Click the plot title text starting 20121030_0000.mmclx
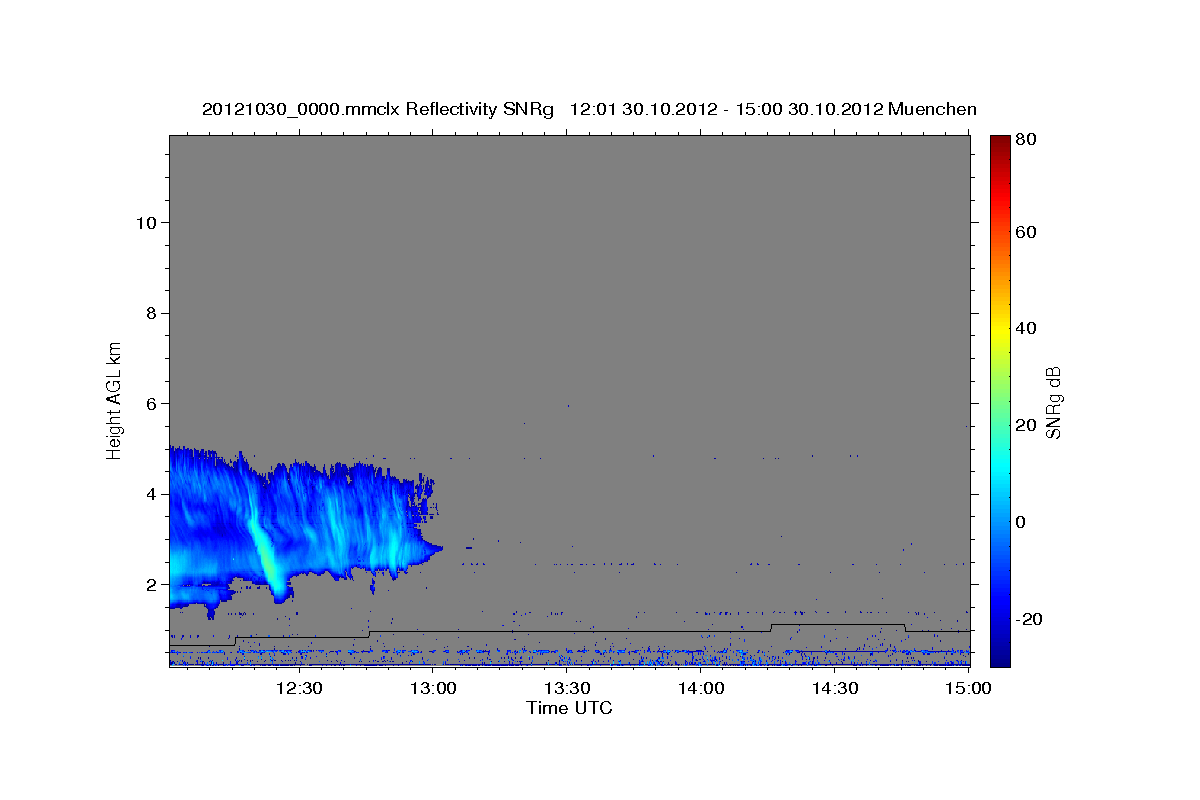This screenshot has height=800, width=1200. (x=589, y=109)
